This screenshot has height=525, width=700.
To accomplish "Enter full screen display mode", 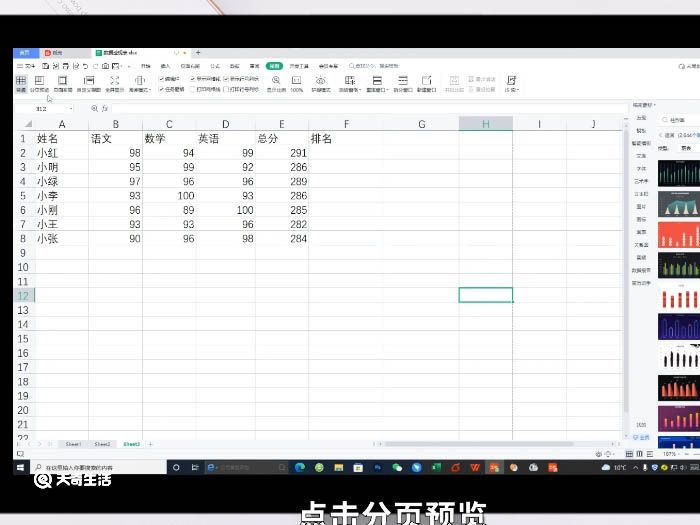I will 115,83.
